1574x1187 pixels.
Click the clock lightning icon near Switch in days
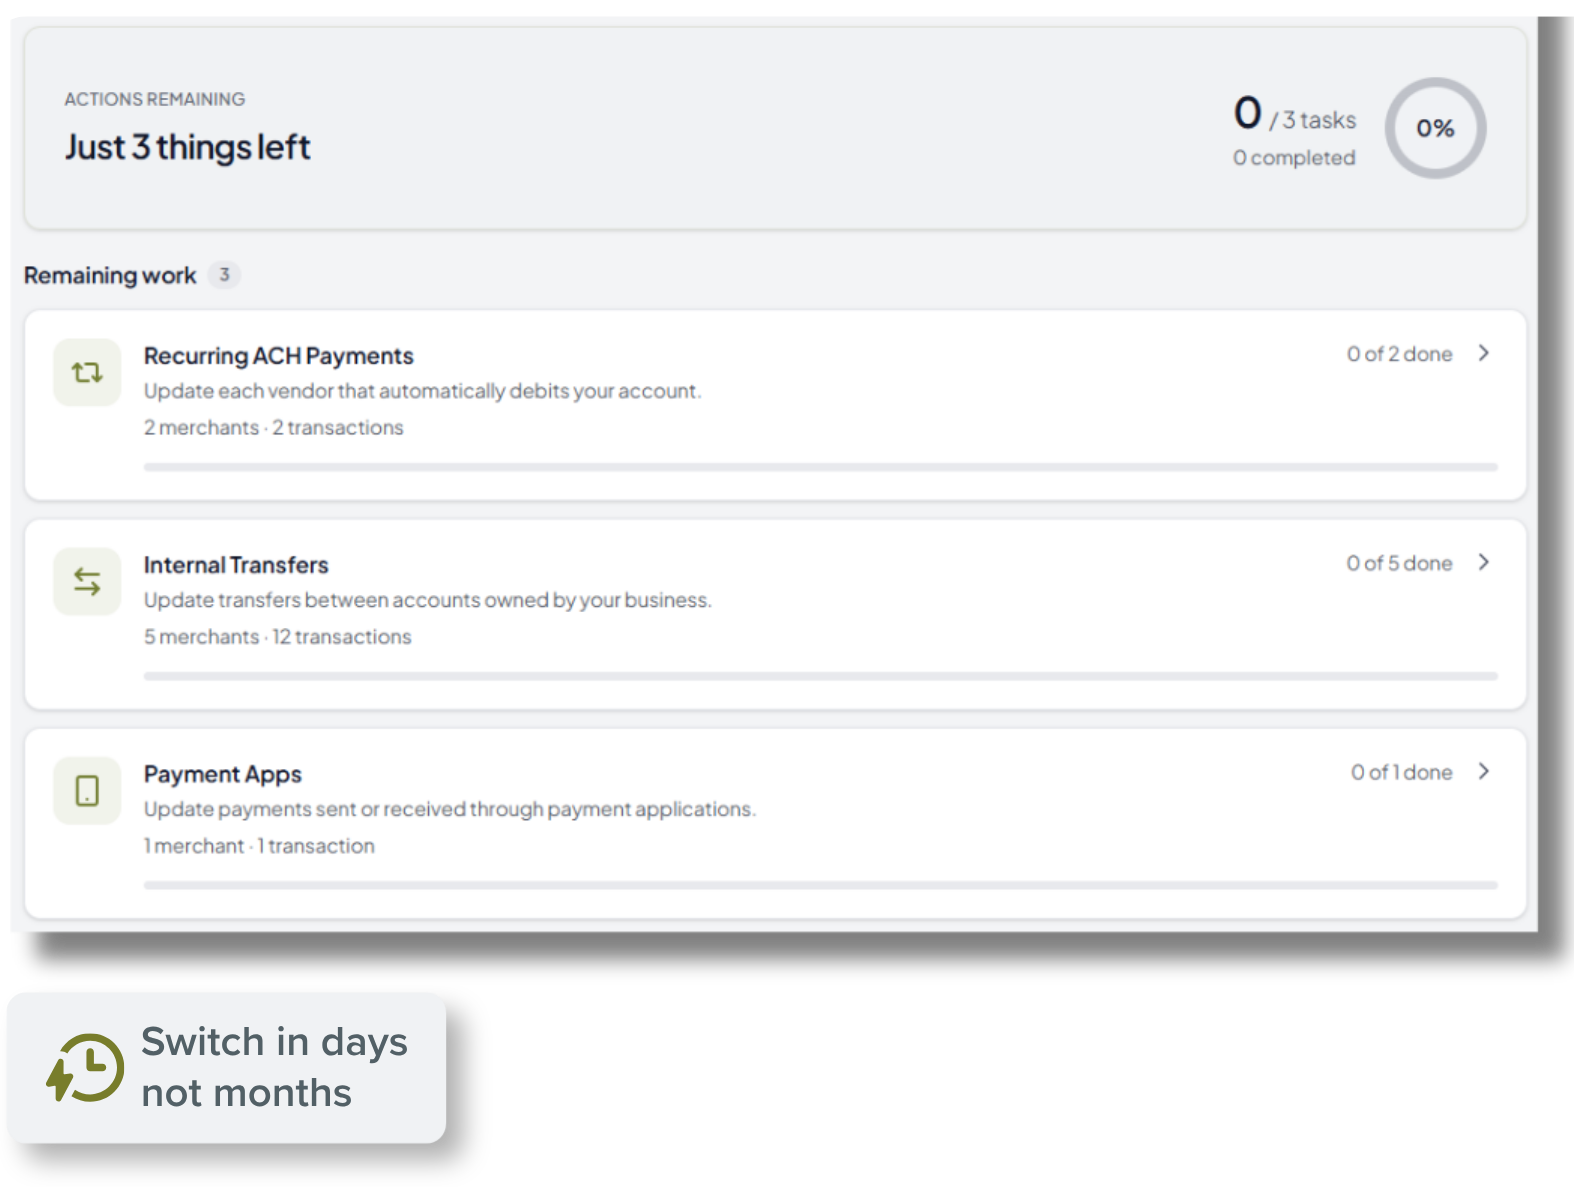point(86,1068)
